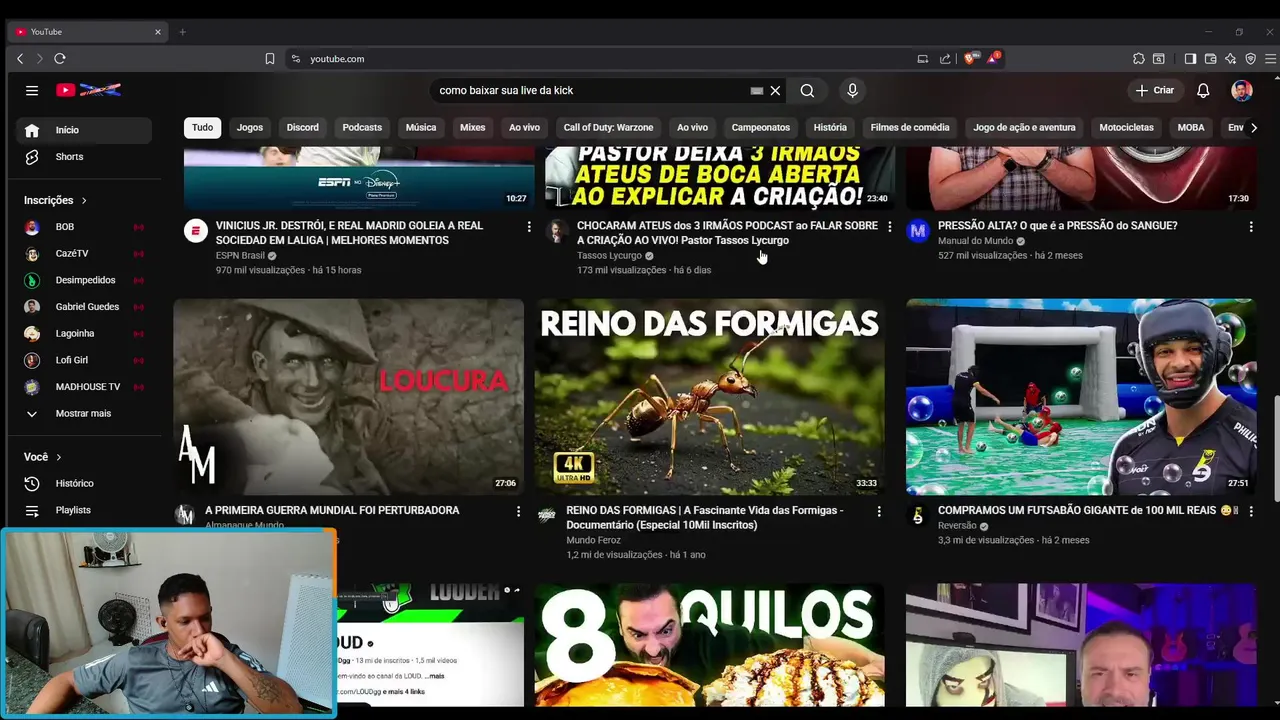Screen dimensions: 1280x720
Task: Reload the page
Action: [60, 59]
